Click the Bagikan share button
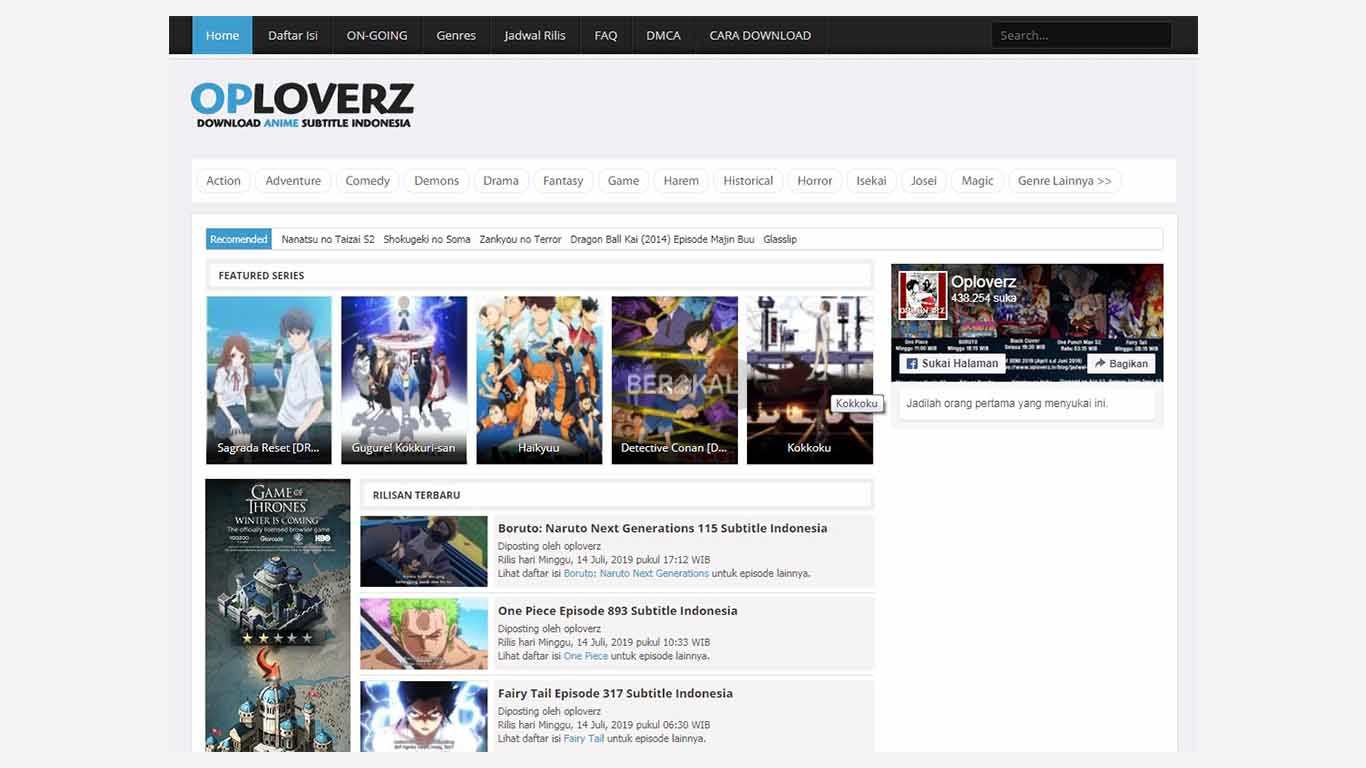1366x768 pixels. (1121, 363)
